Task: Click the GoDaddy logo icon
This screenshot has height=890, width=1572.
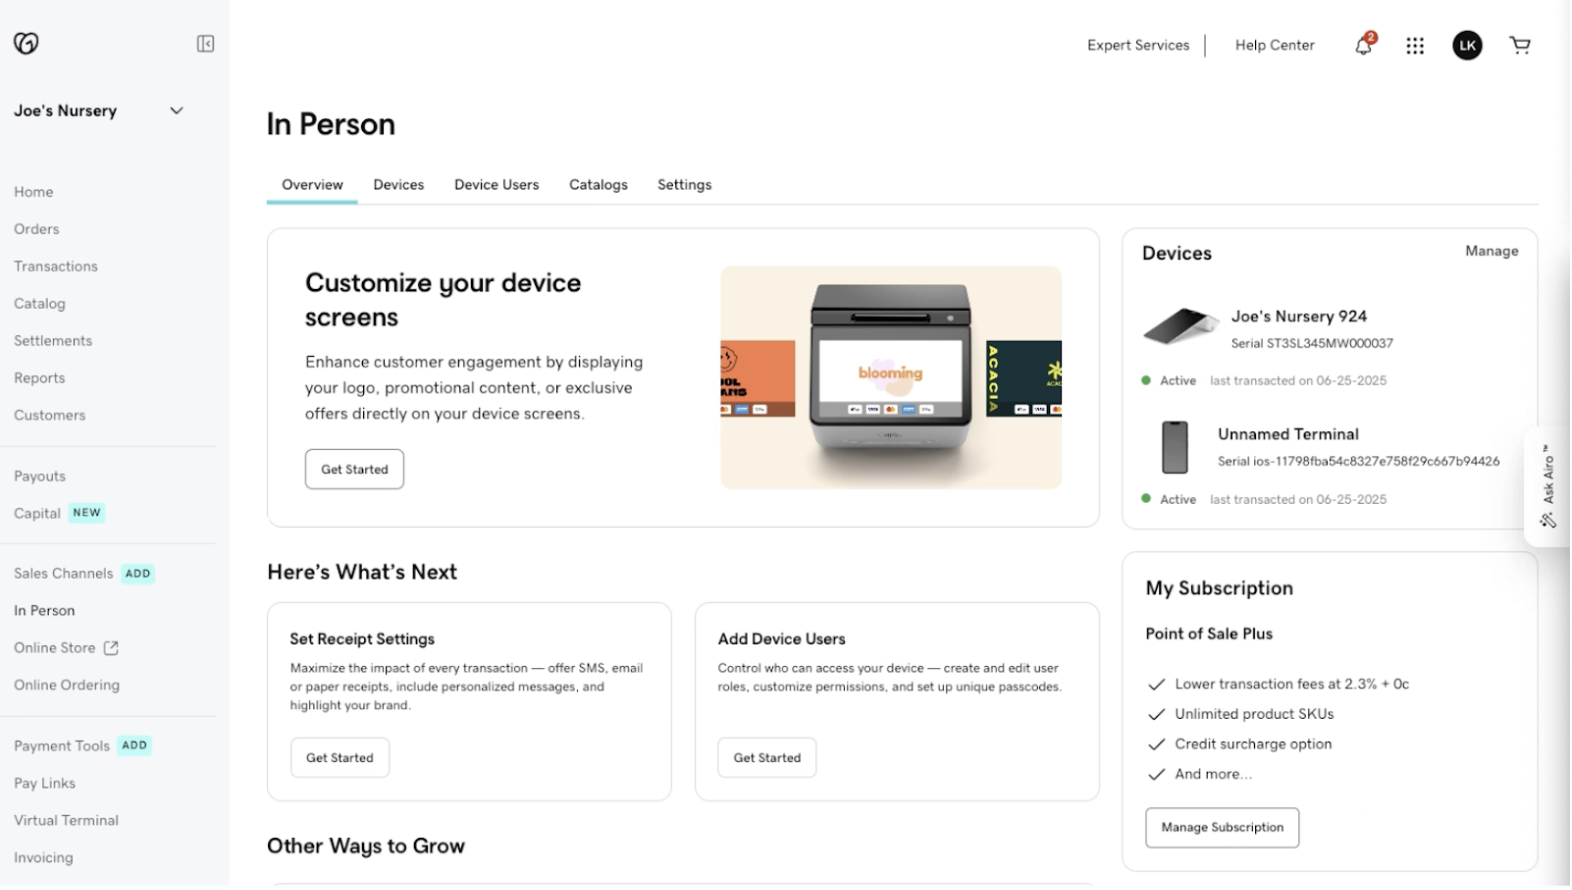Action: (x=26, y=43)
